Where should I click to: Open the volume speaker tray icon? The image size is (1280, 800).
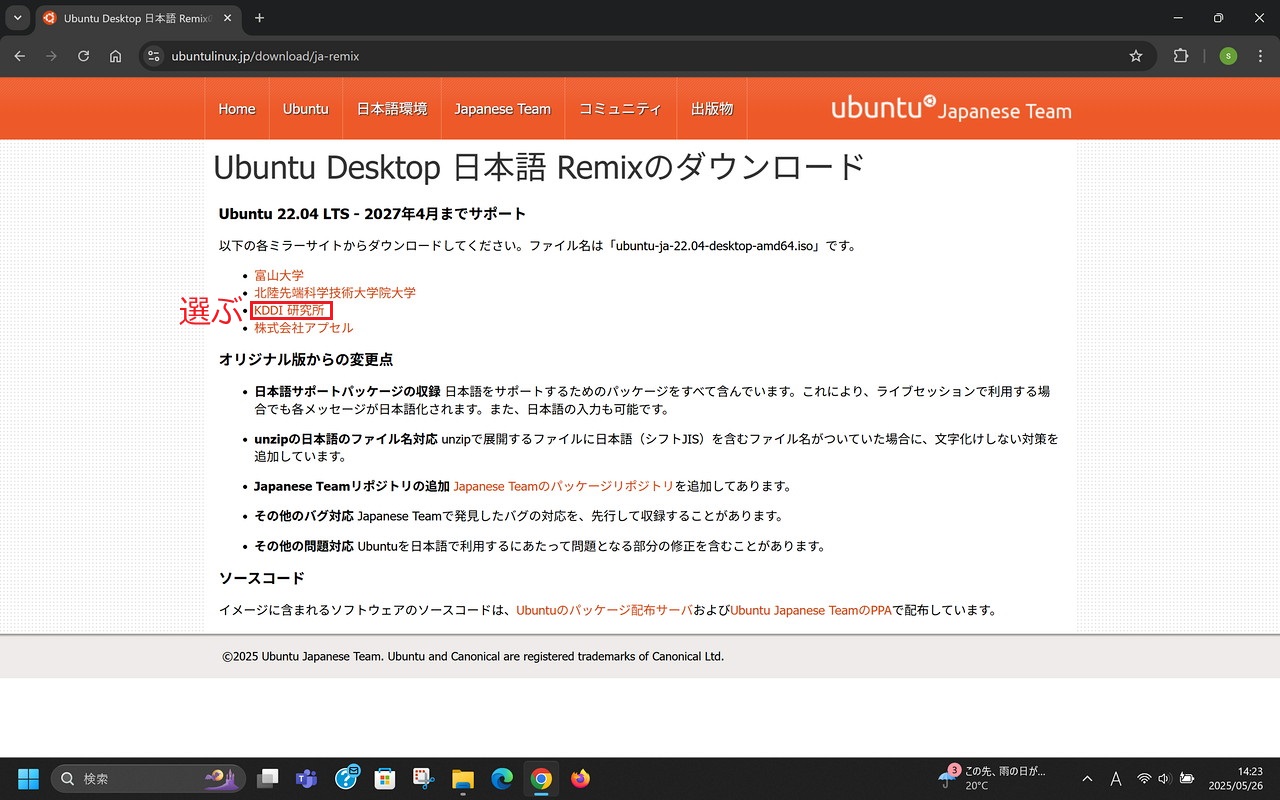point(1165,778)
